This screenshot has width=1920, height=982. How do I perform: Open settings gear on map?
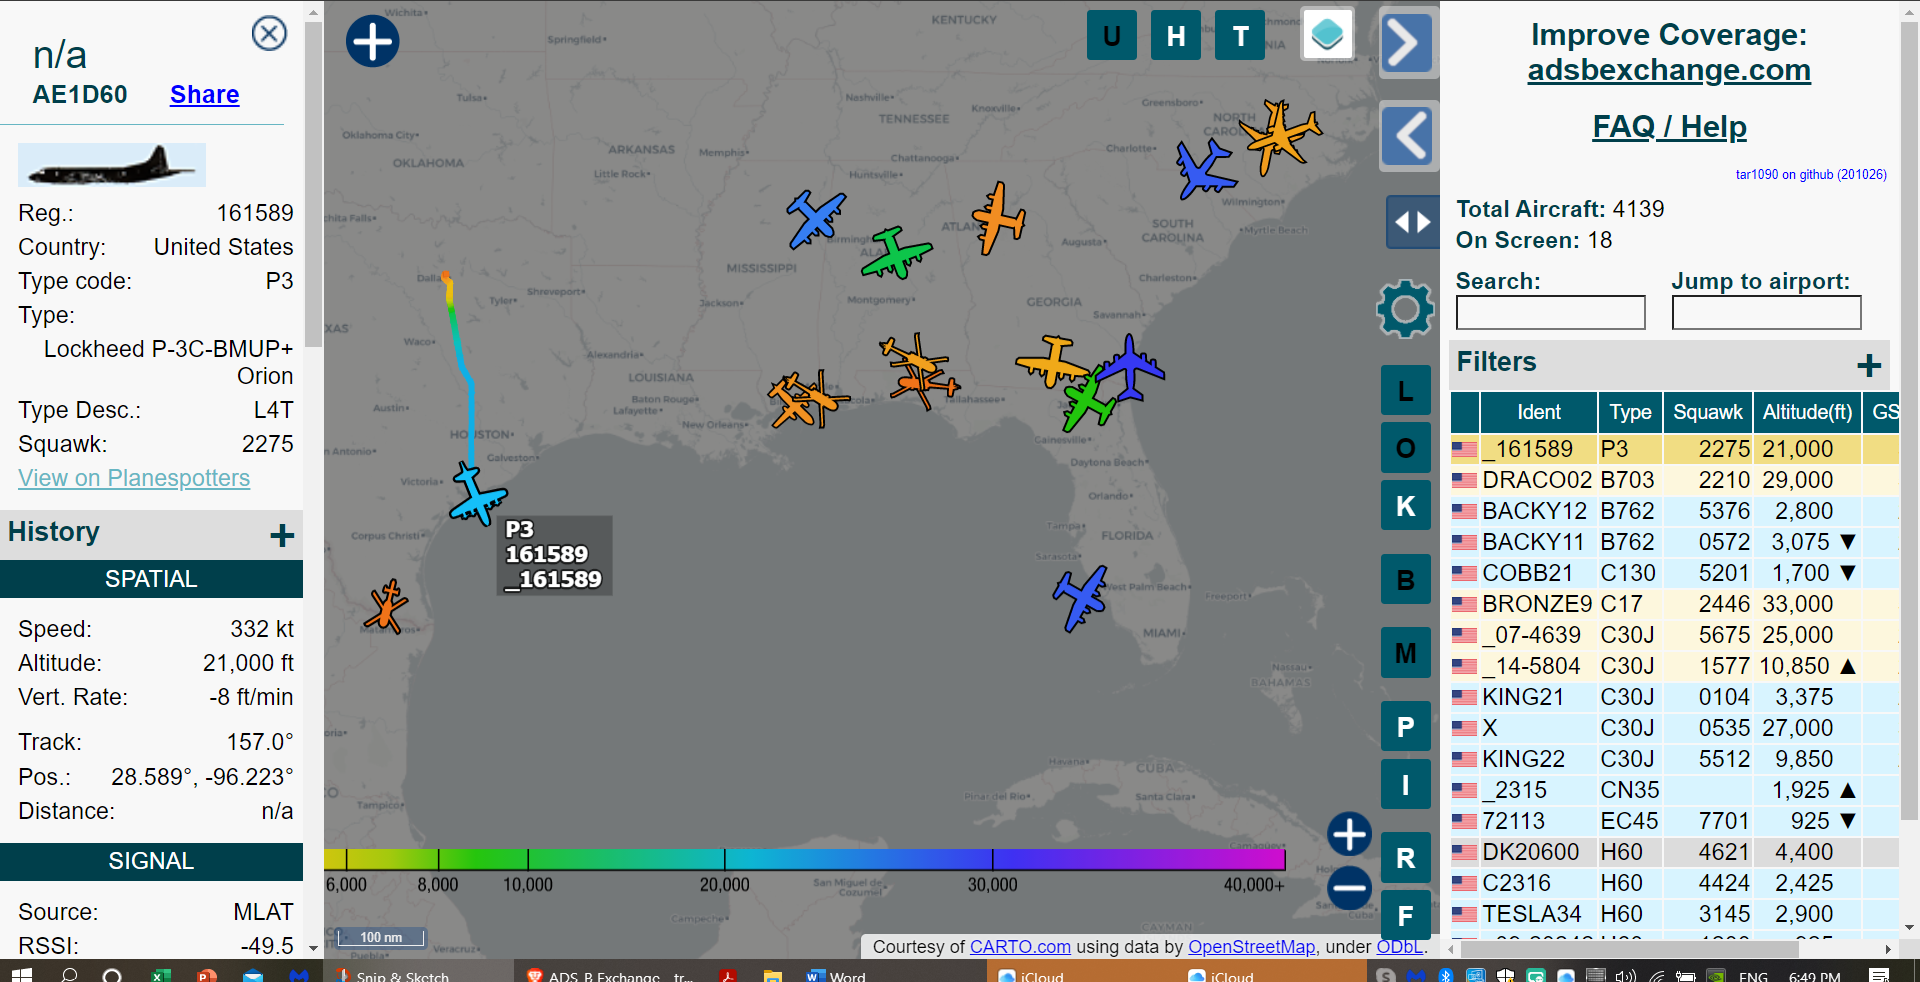pos(1405,309)
